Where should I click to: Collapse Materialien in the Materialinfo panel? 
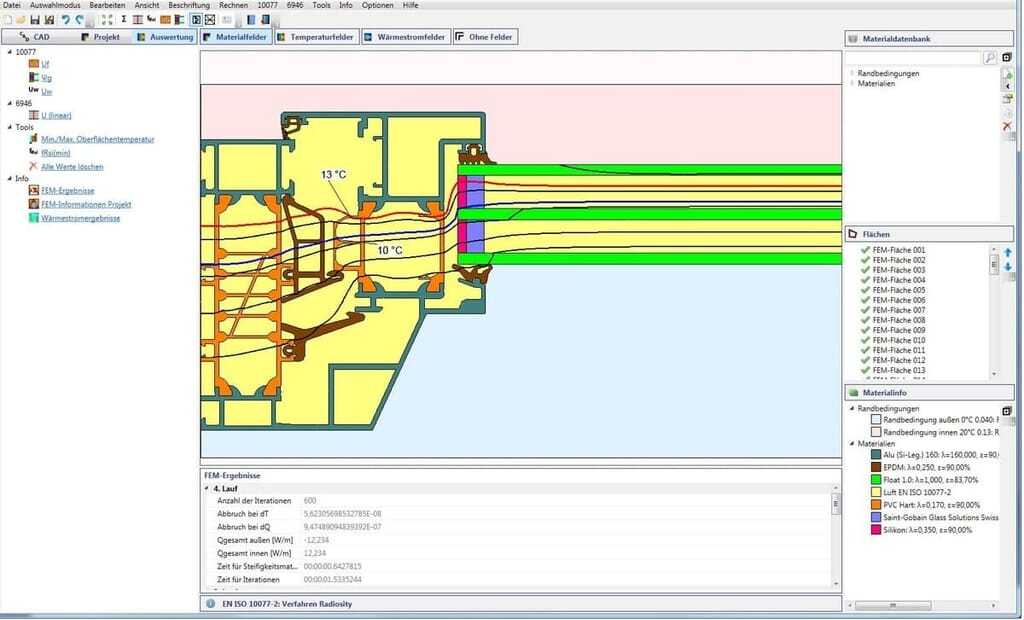(852, 443)
